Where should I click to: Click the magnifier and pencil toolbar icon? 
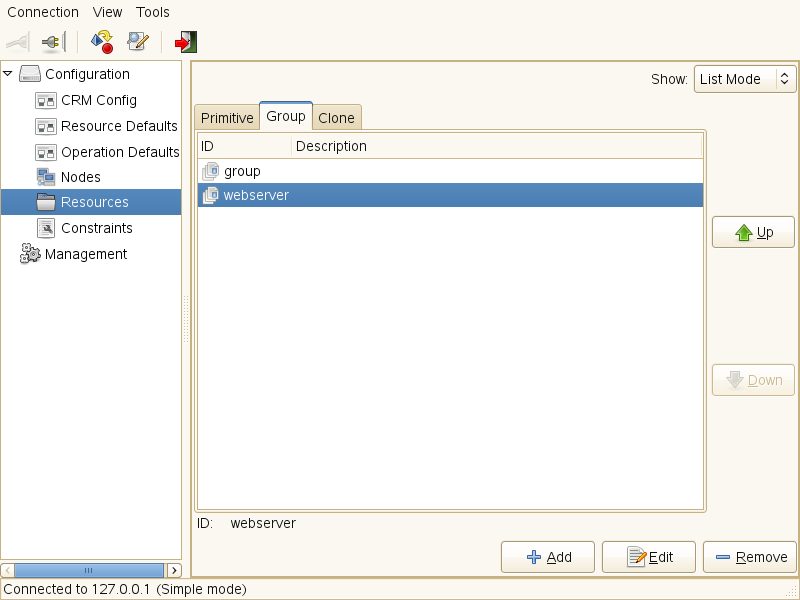tap(138, 42)
